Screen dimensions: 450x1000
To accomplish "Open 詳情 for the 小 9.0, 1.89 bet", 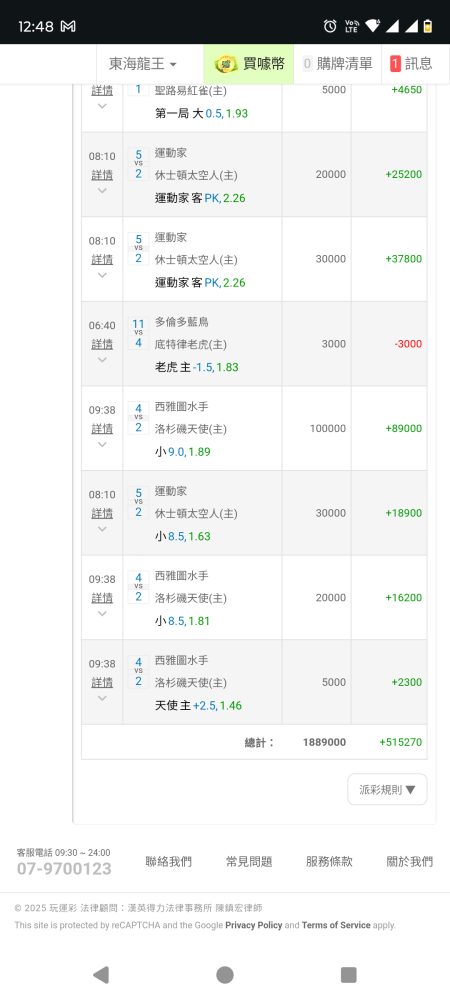I will [102, 429].
